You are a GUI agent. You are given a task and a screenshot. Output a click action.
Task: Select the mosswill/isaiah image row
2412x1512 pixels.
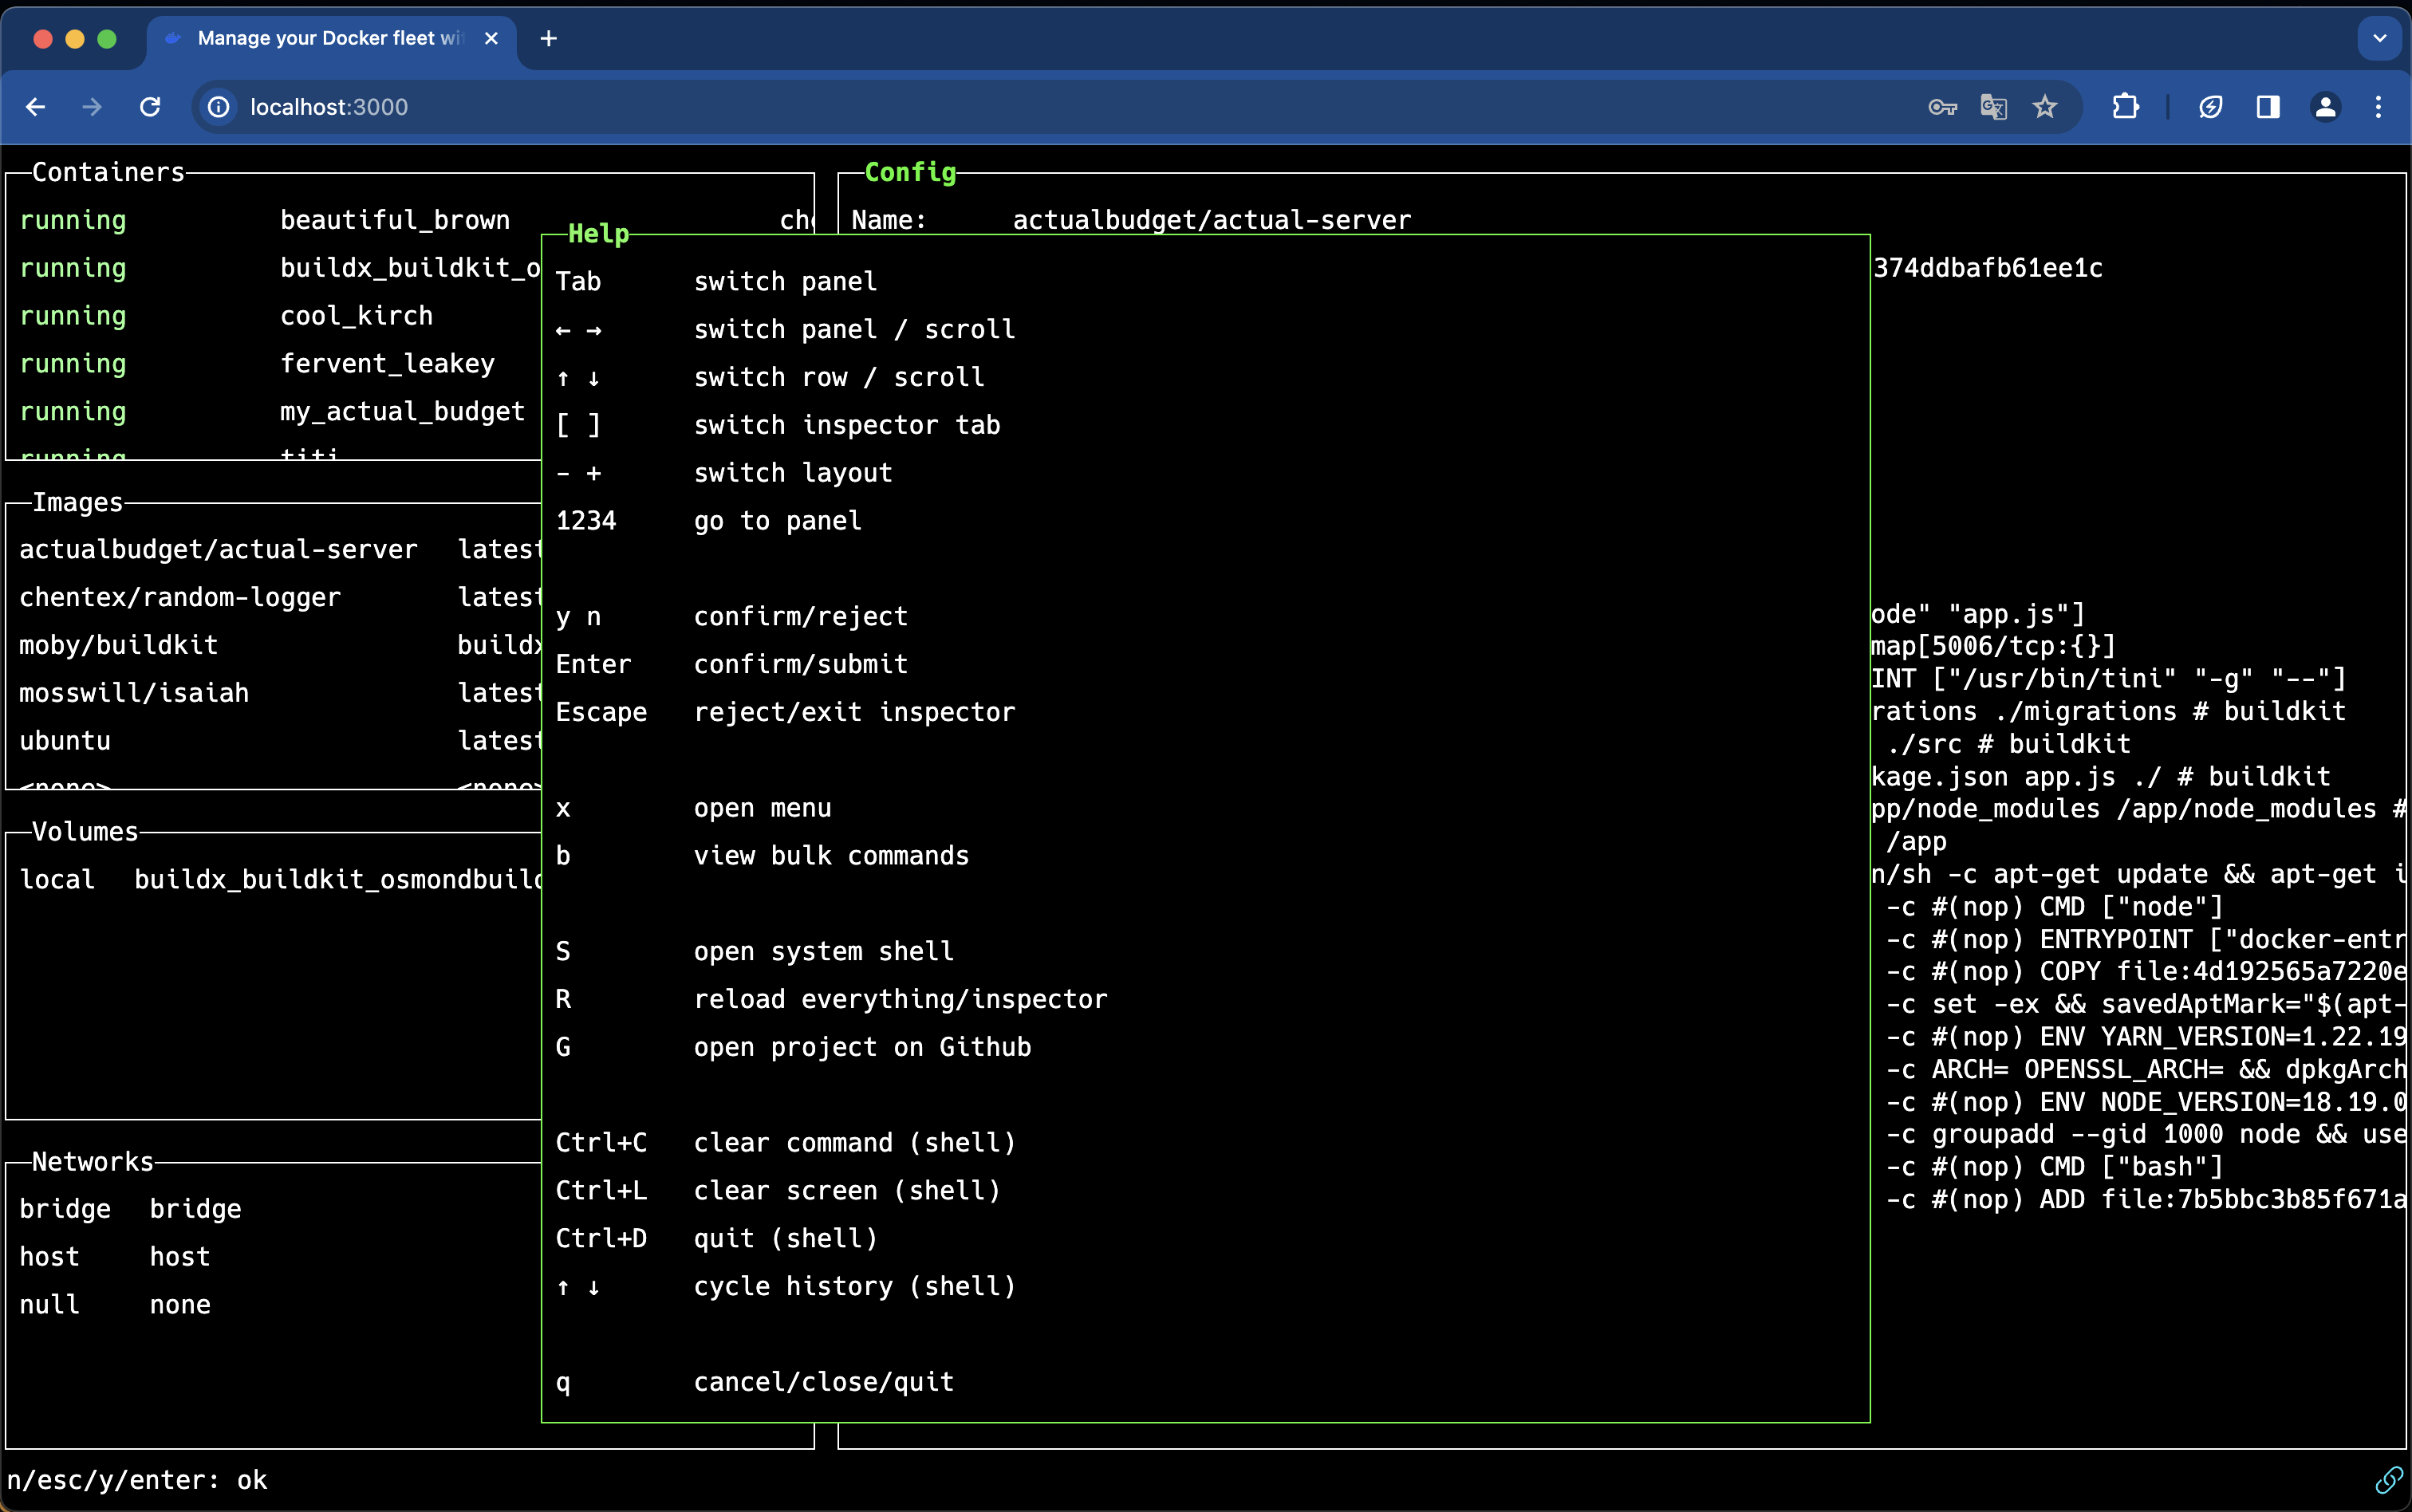[x=134, y=693]
